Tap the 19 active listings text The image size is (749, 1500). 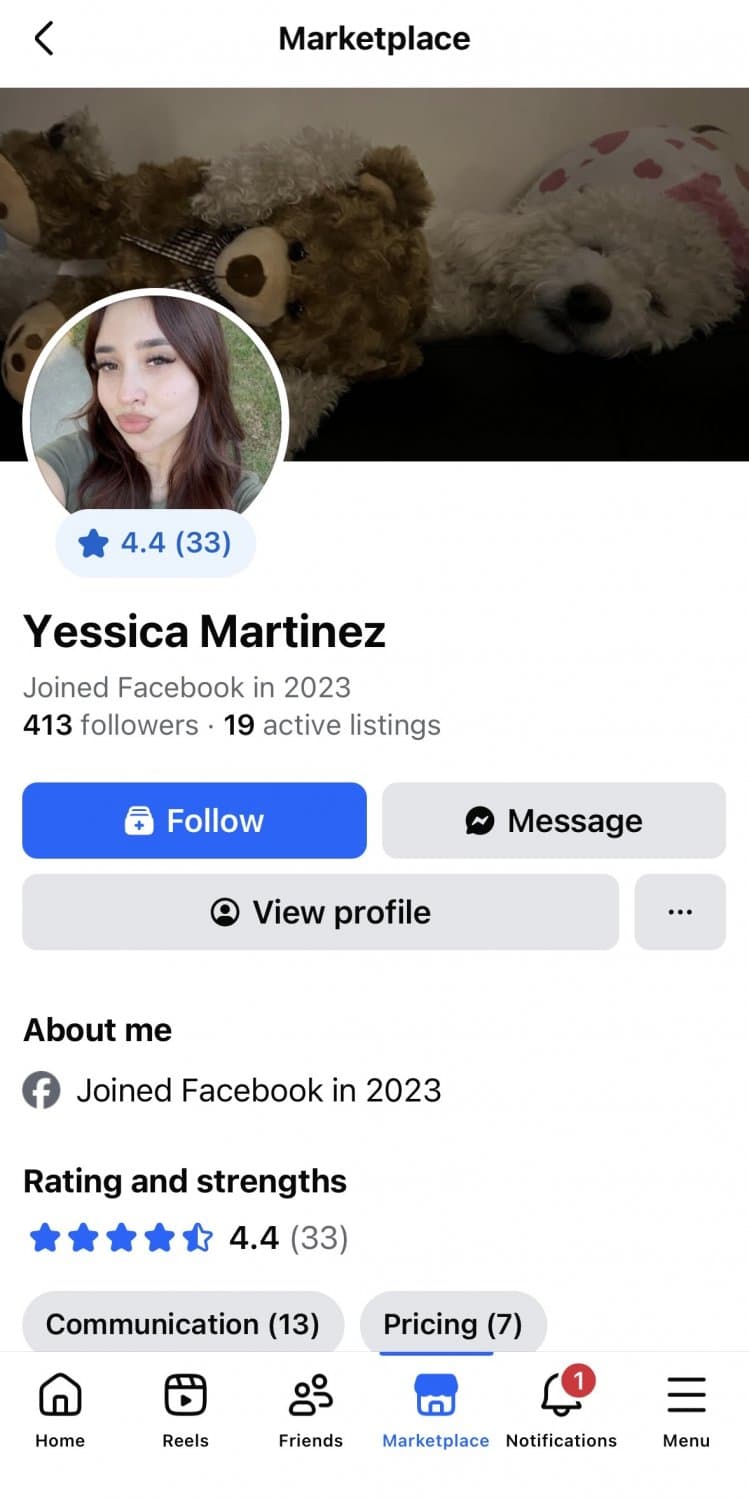pyautogui.click(x=332, y=724)
